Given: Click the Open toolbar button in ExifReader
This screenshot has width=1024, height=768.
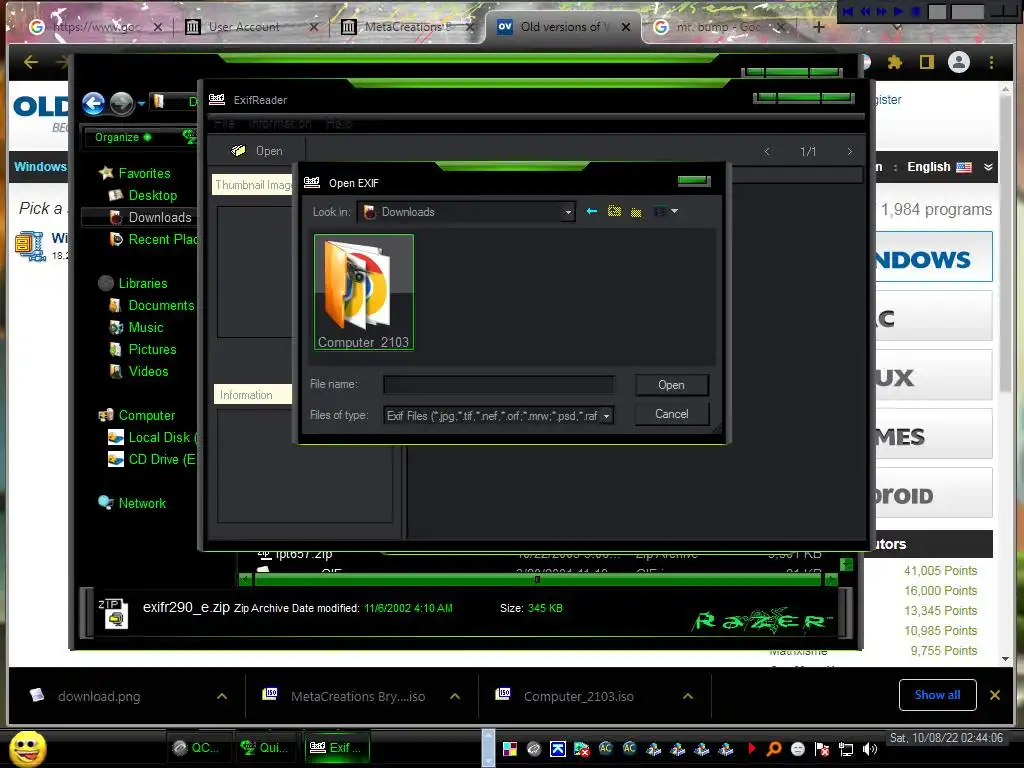Looking at the screenshot, I should click(257, 151).
